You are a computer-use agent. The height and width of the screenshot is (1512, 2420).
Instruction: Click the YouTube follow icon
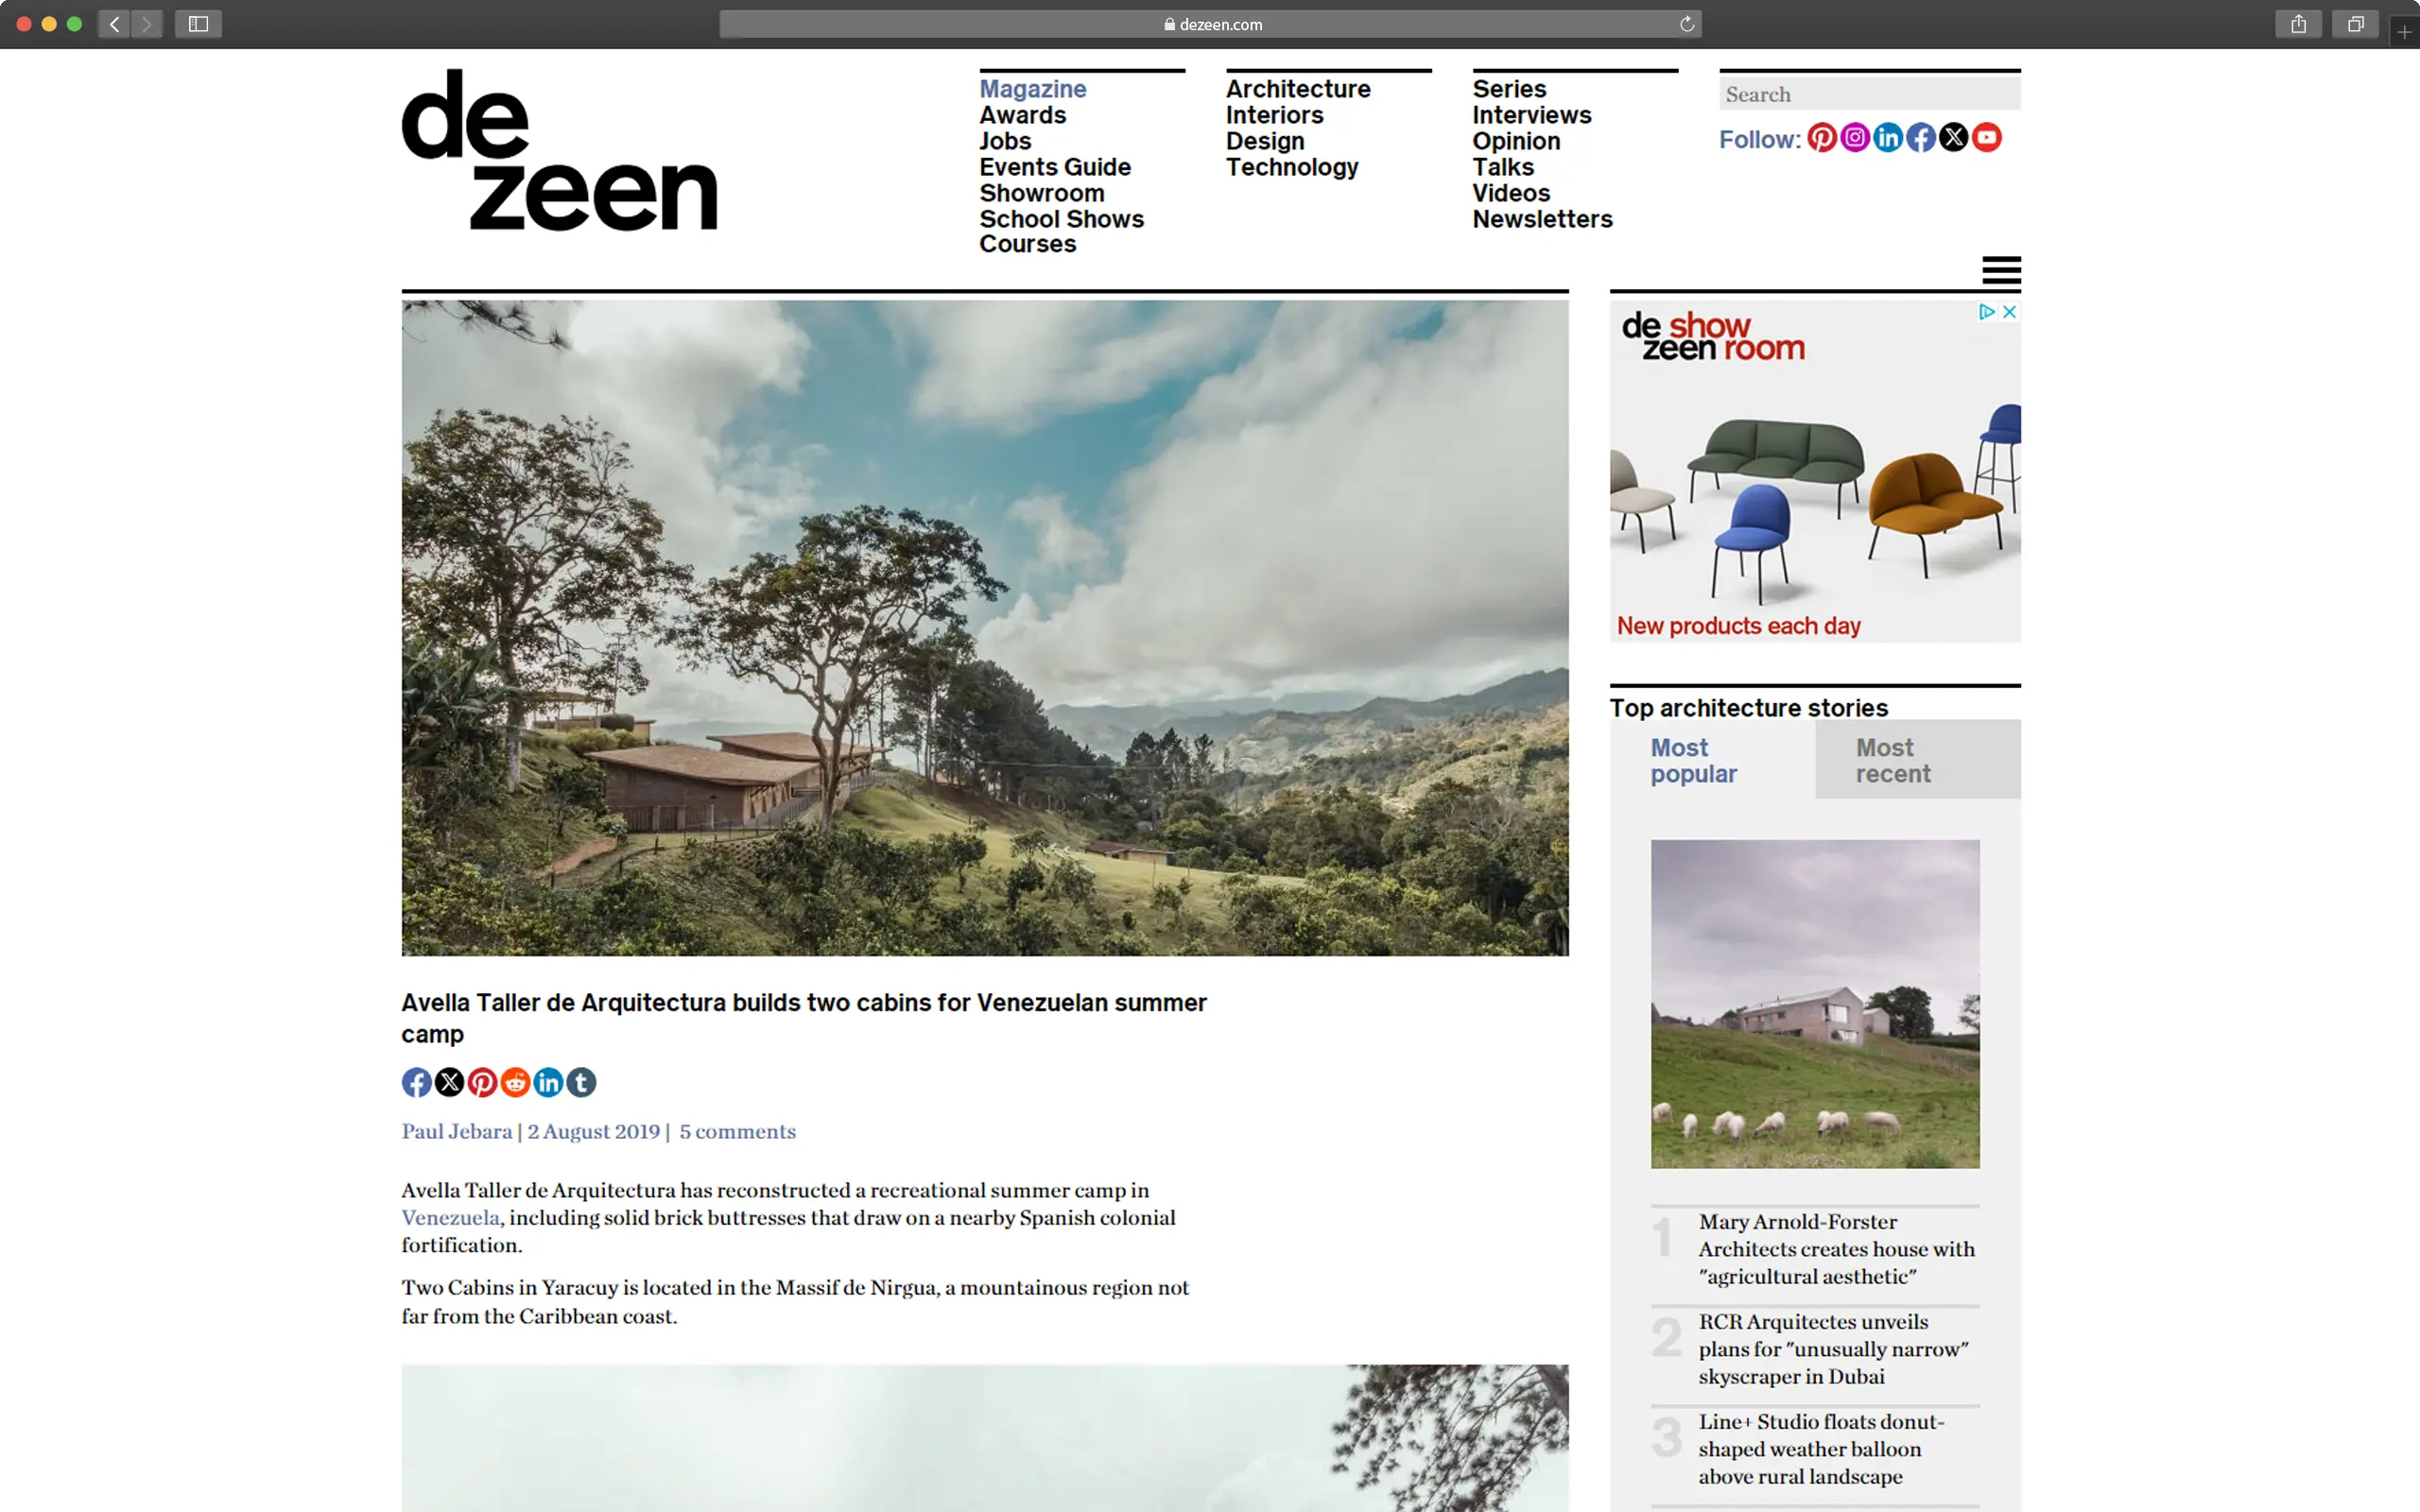click(x=1986, y=138)
